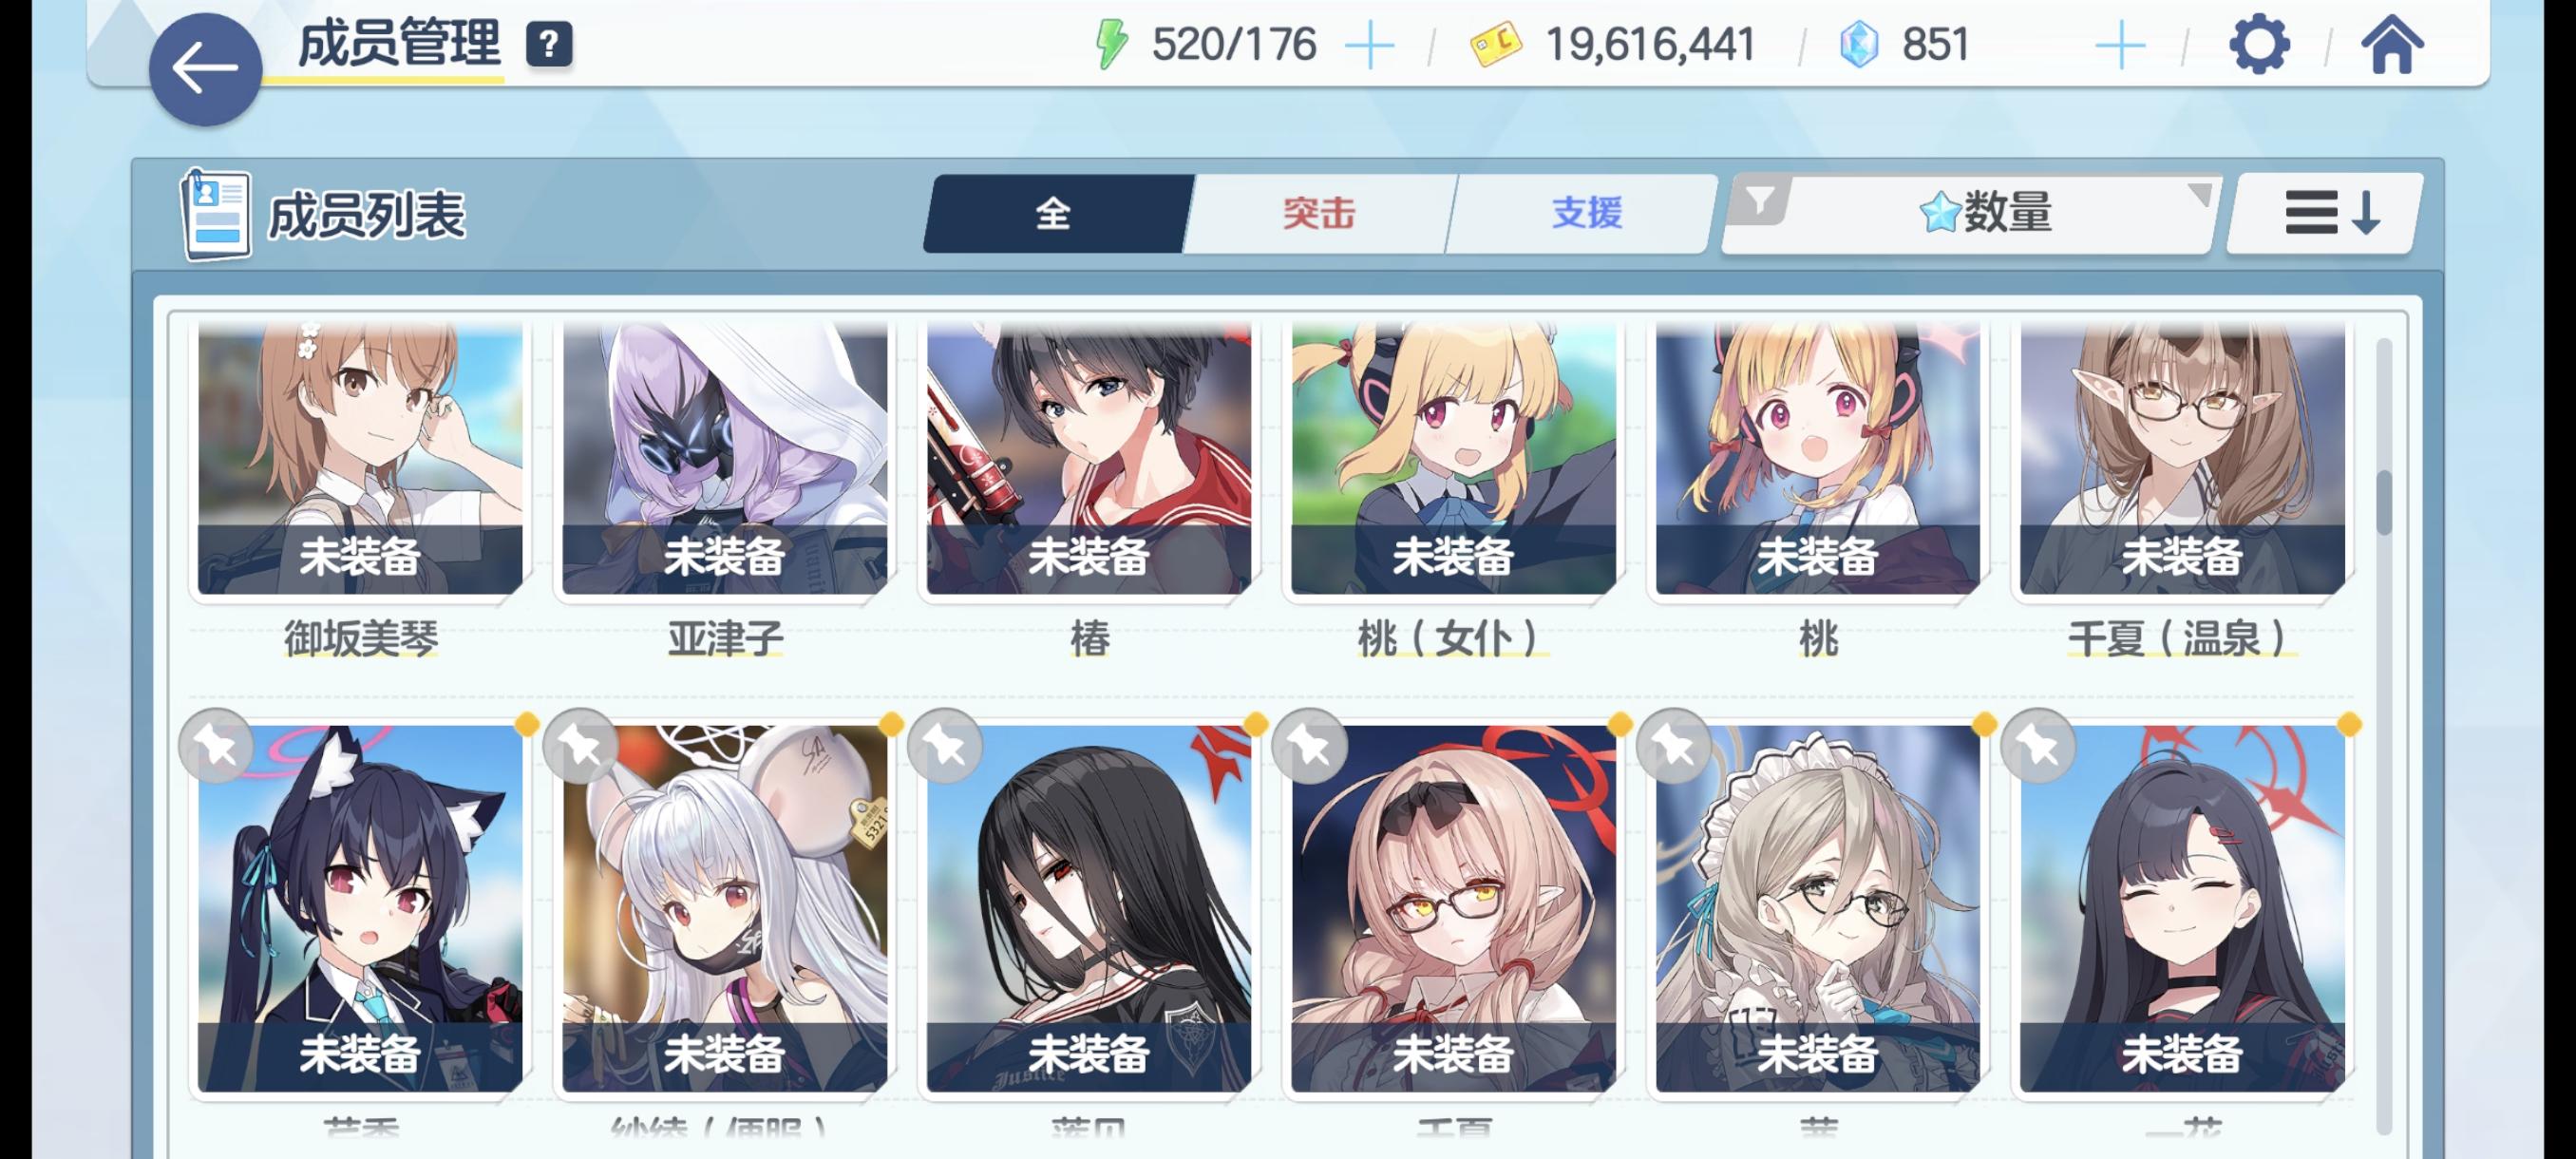Viewport: 2576px width, 1159px height.
Task: Toggle pin on the maid with glasses card
Action: (x=1674, y=746)
